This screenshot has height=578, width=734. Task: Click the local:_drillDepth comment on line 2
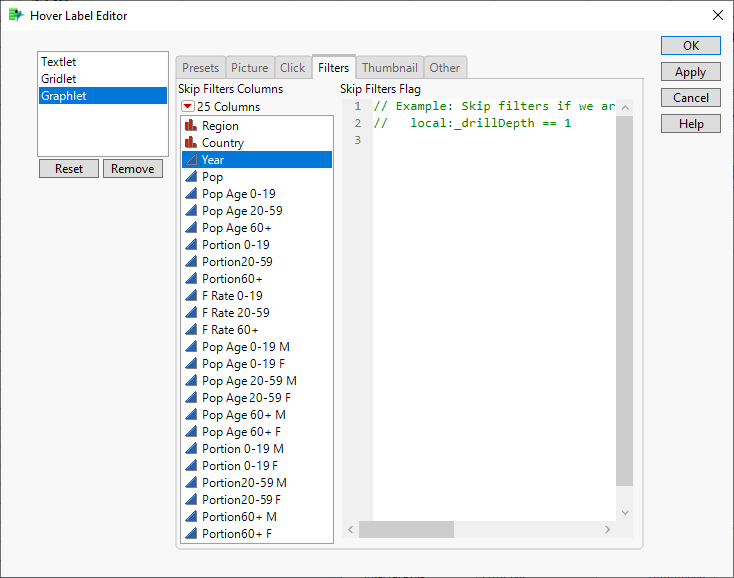pyautogui.click(x=472, y=123)
